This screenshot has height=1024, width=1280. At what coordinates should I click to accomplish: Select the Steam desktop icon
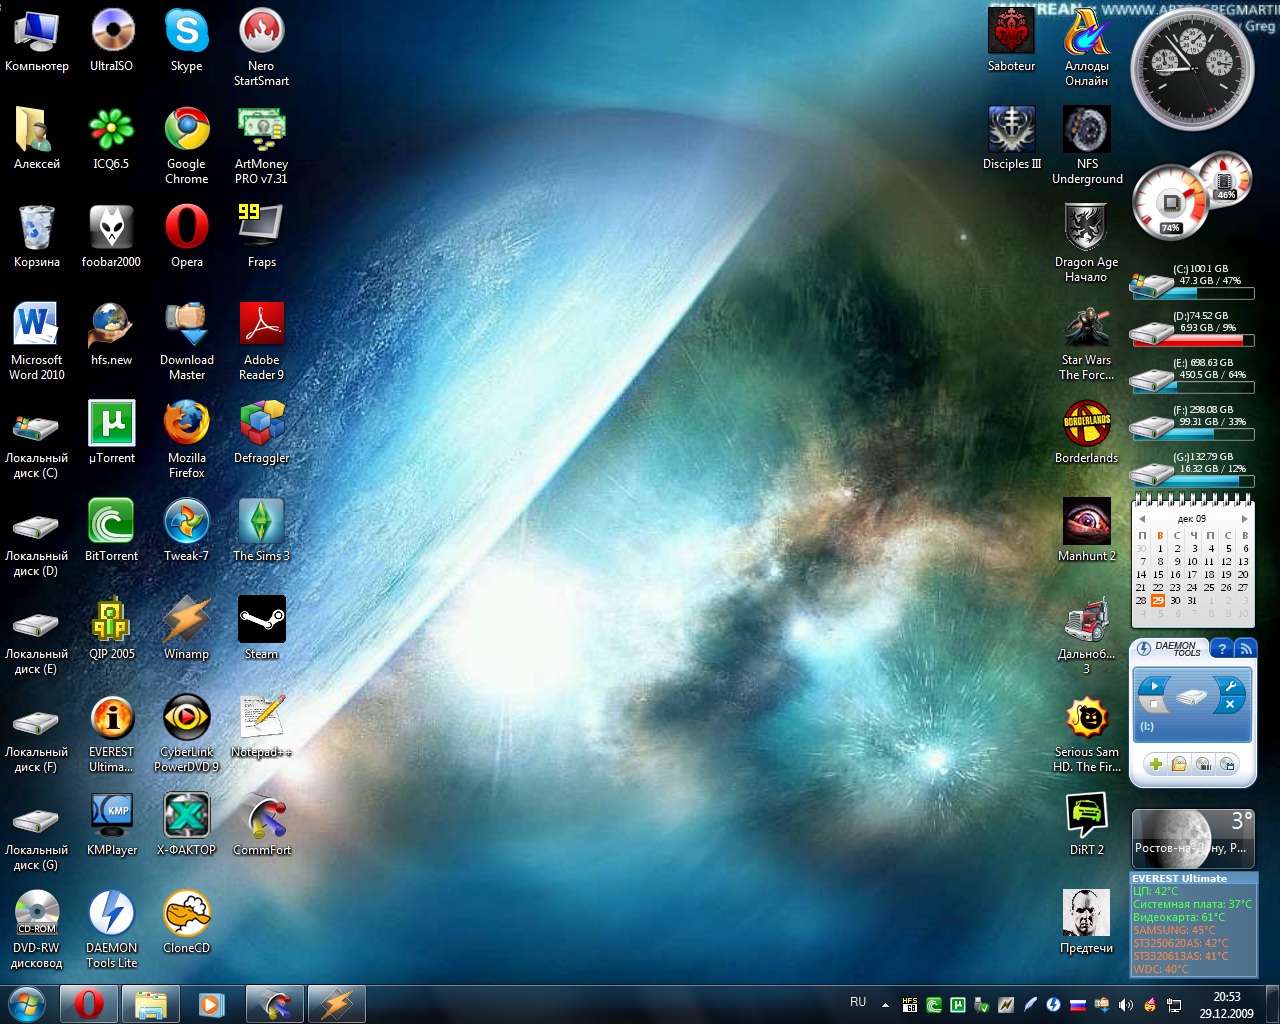[x=261, y=628]
